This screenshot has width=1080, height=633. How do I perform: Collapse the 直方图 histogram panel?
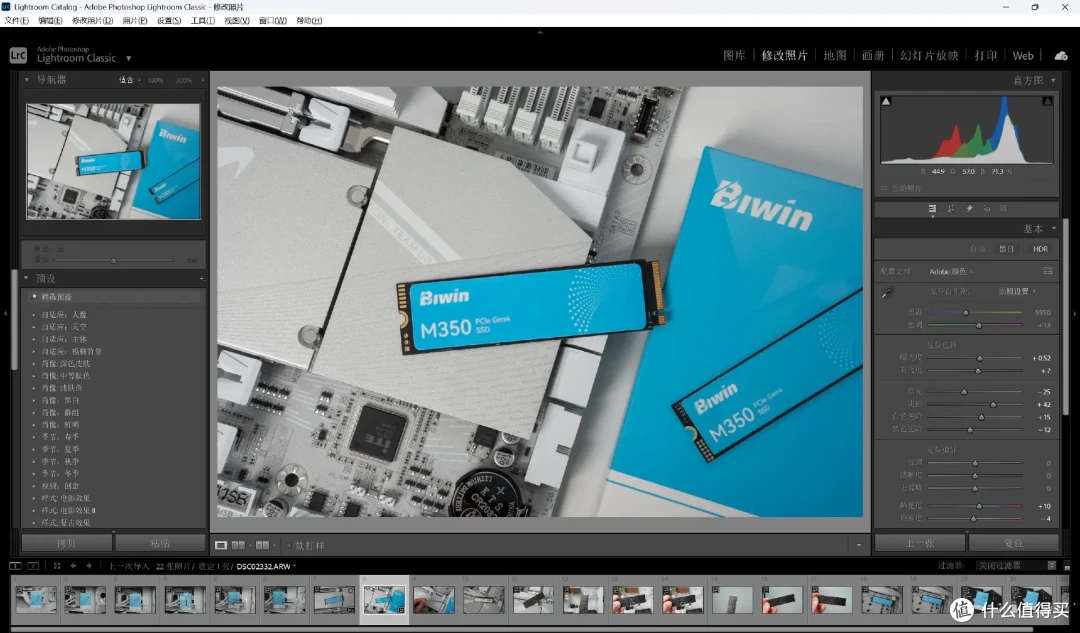(x=1053, y=81)
